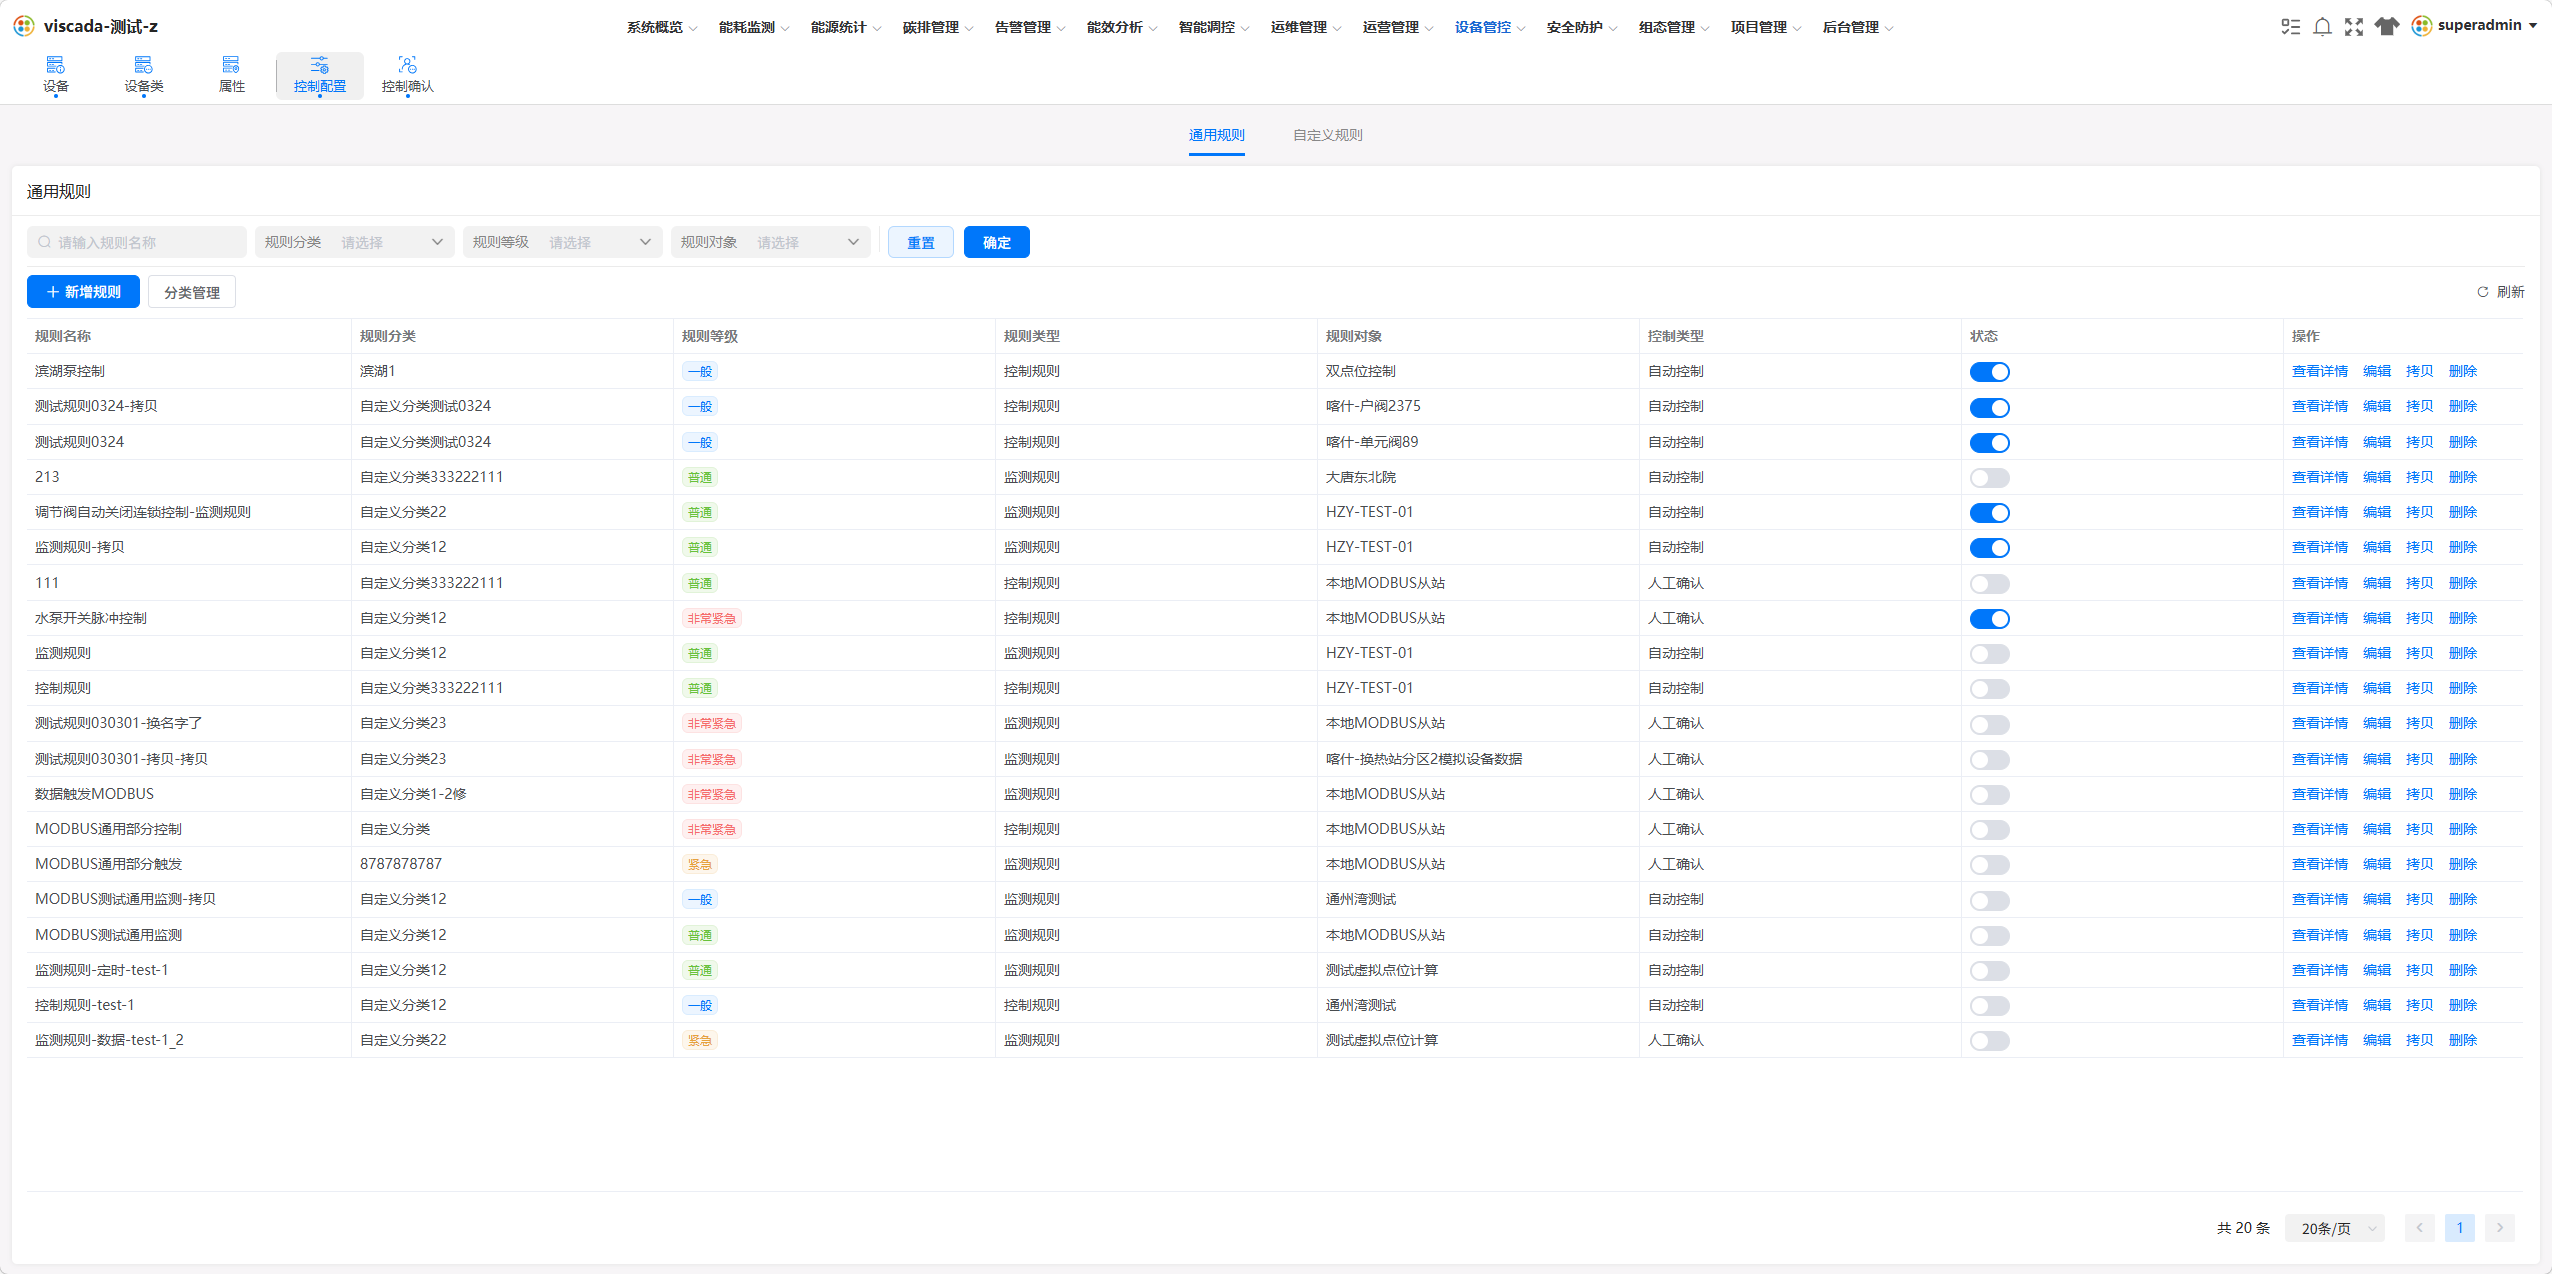
Task: Copy the 监测规则-拷贝 rule
Action: (x=2419, y=547)
